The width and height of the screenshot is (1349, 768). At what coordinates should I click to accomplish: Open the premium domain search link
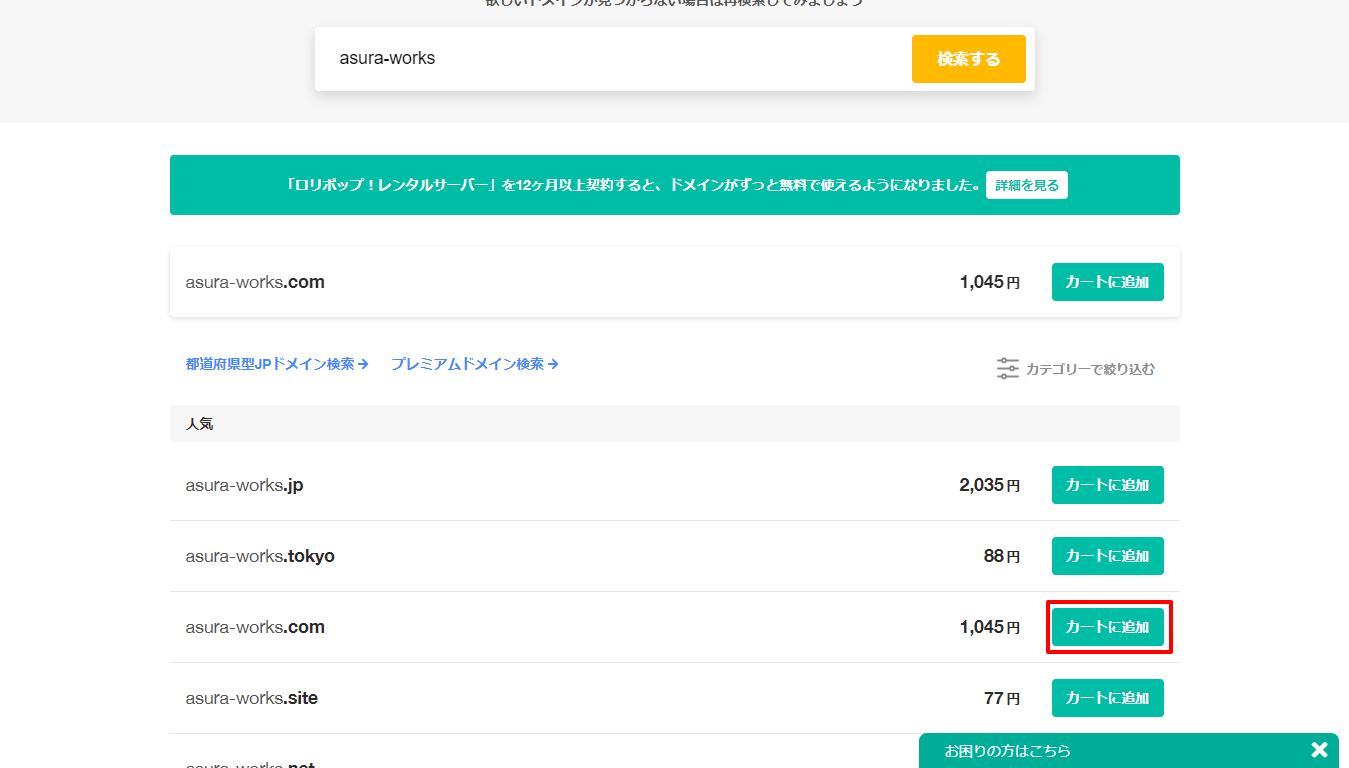point(466,364)
